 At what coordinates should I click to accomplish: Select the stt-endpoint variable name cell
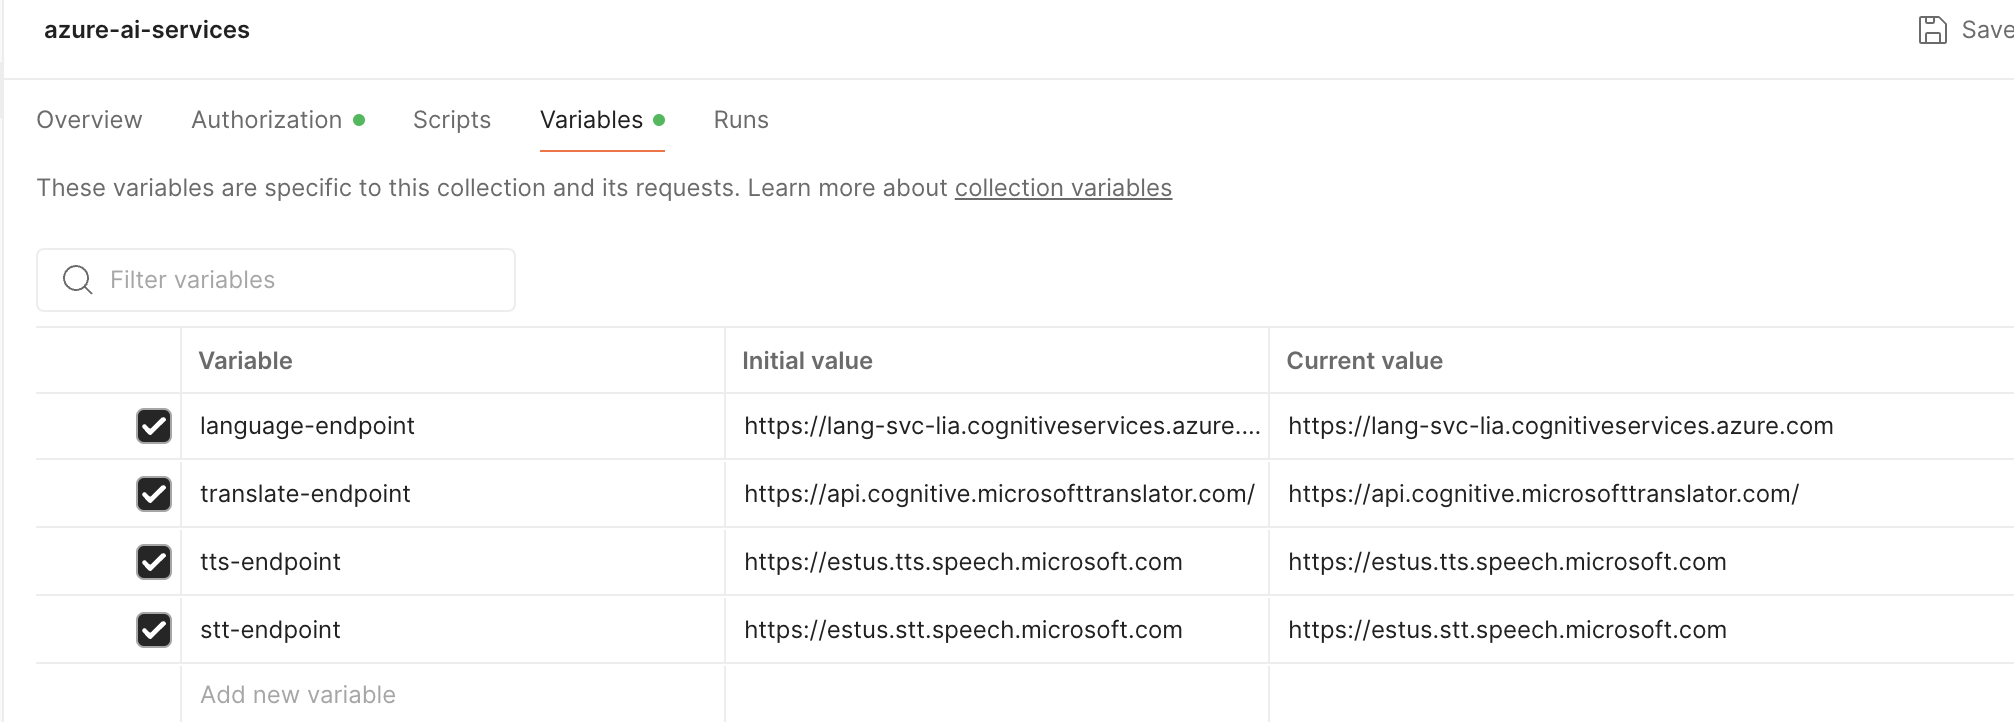click(270, 630)
